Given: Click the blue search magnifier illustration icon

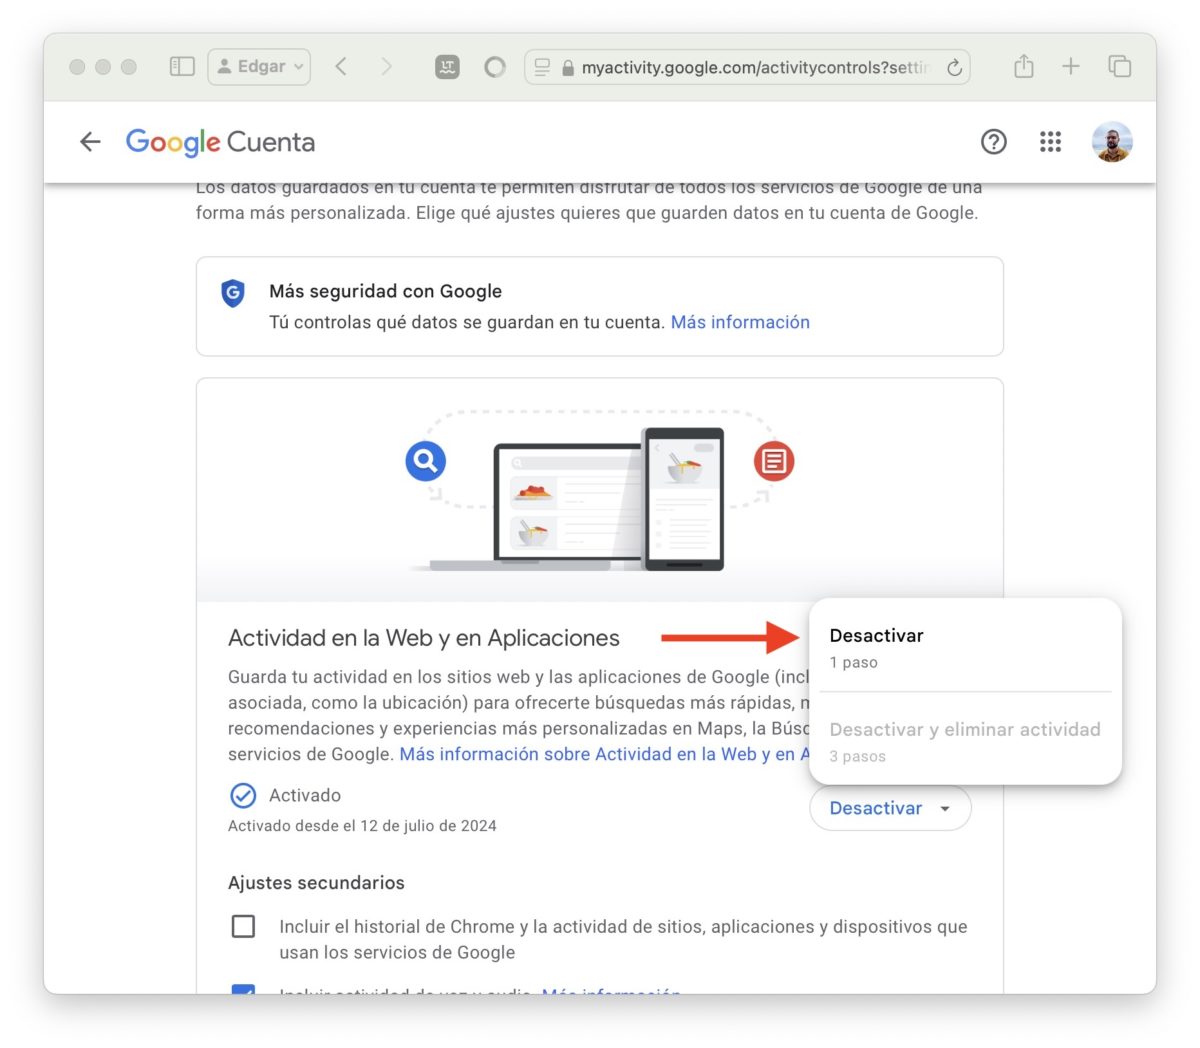Looking at the screenshot, I should [x=426, y=461].
